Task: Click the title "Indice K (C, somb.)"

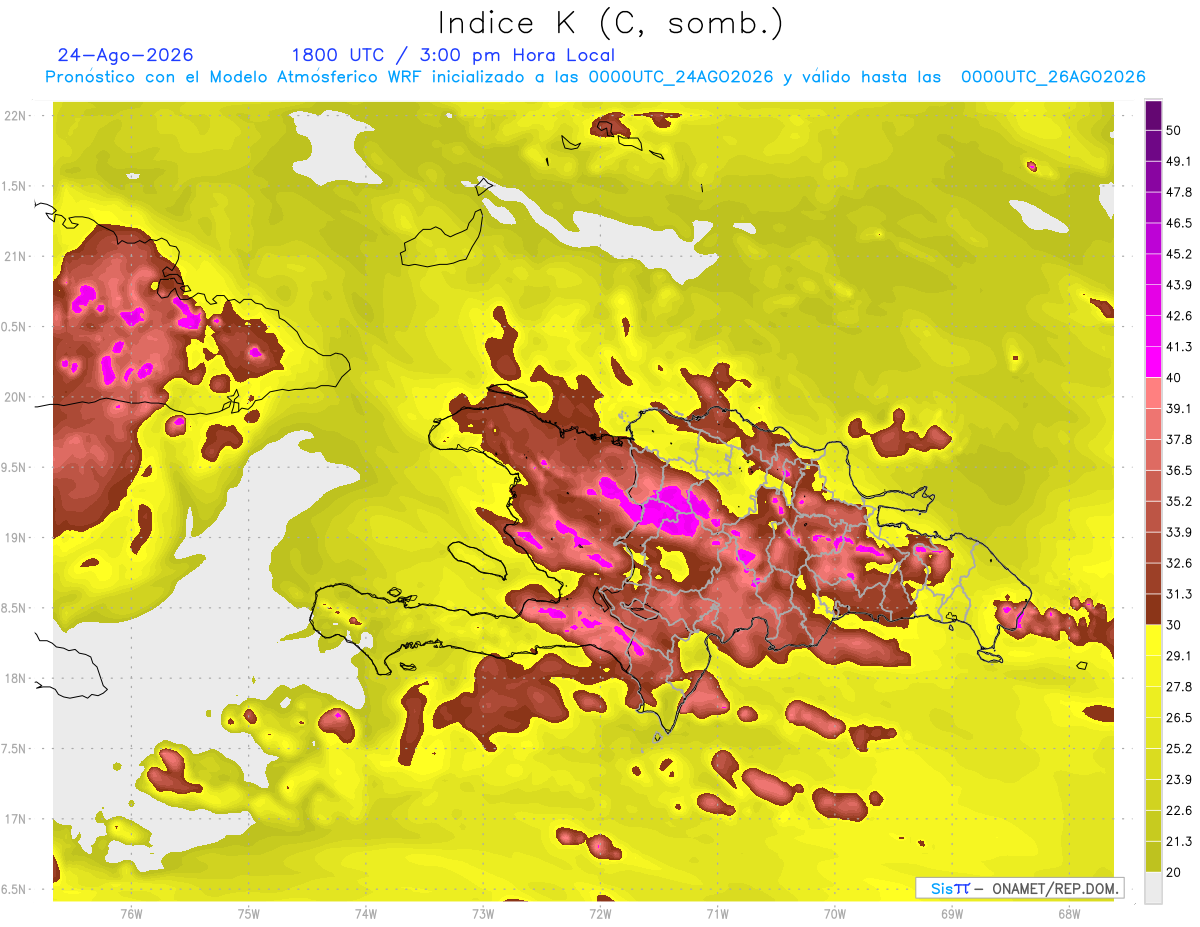Action: 610,23
